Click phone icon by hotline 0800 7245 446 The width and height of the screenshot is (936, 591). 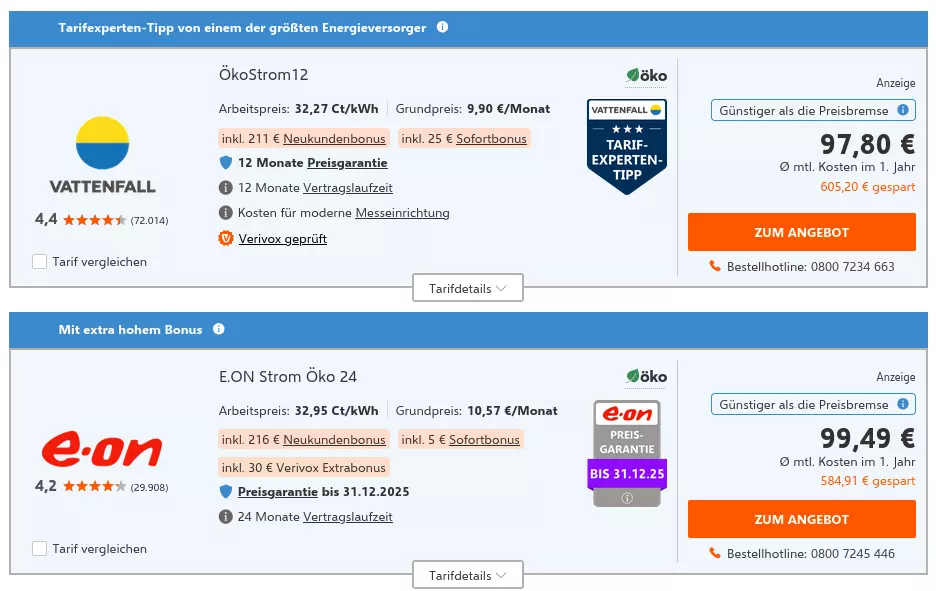click(715, 553)
